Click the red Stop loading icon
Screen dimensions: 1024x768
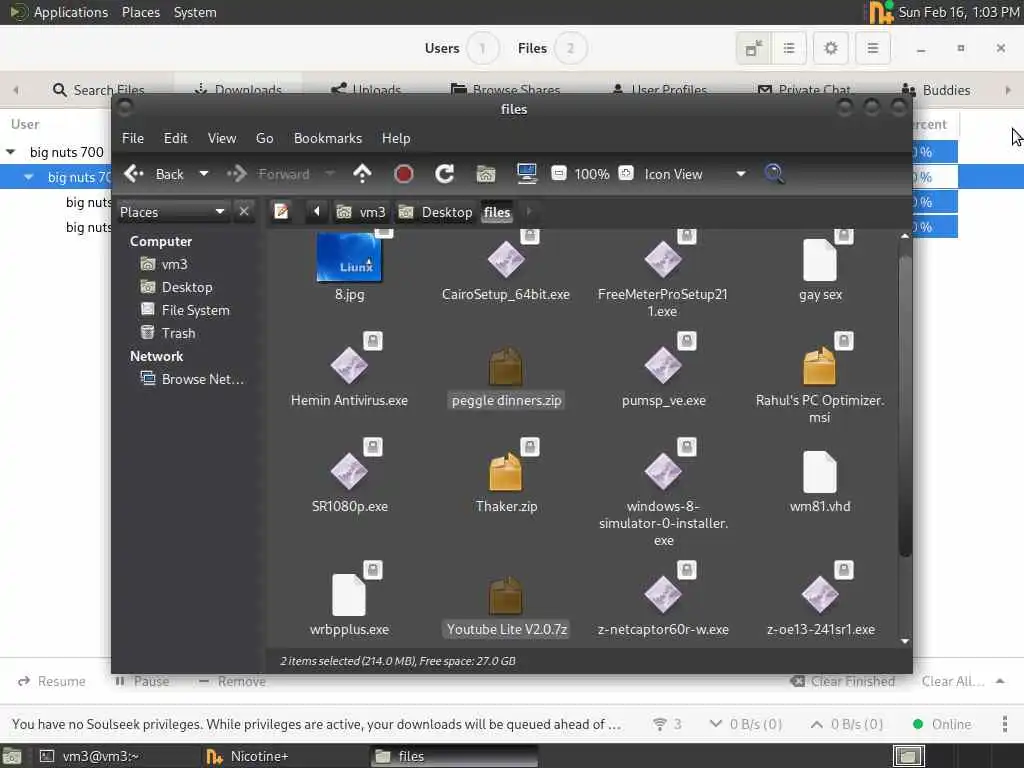click(404, 174)
